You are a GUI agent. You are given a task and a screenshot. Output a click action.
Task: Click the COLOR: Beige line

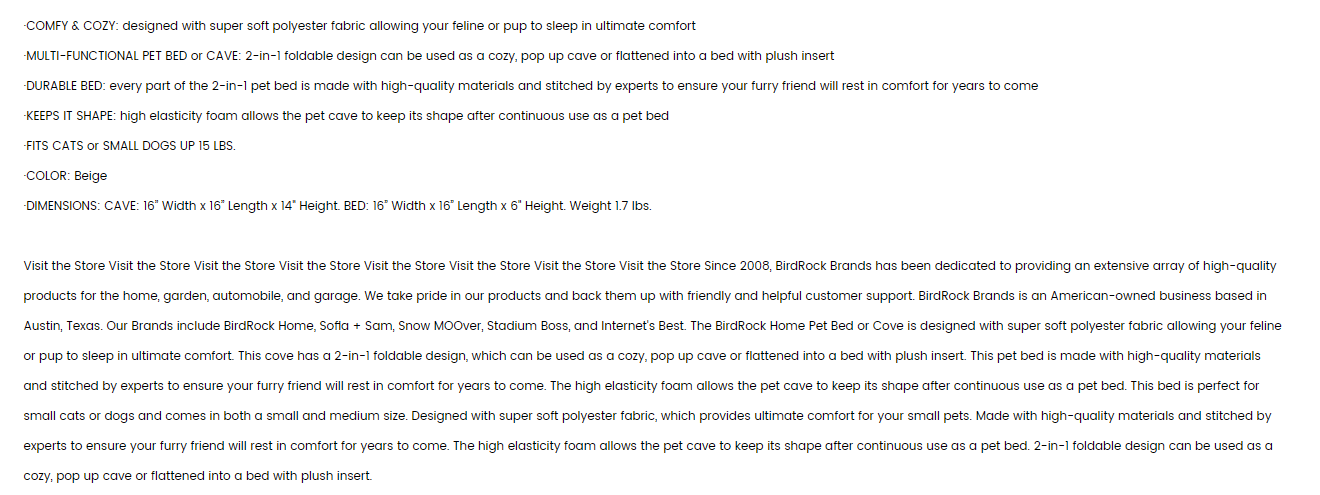65,176
